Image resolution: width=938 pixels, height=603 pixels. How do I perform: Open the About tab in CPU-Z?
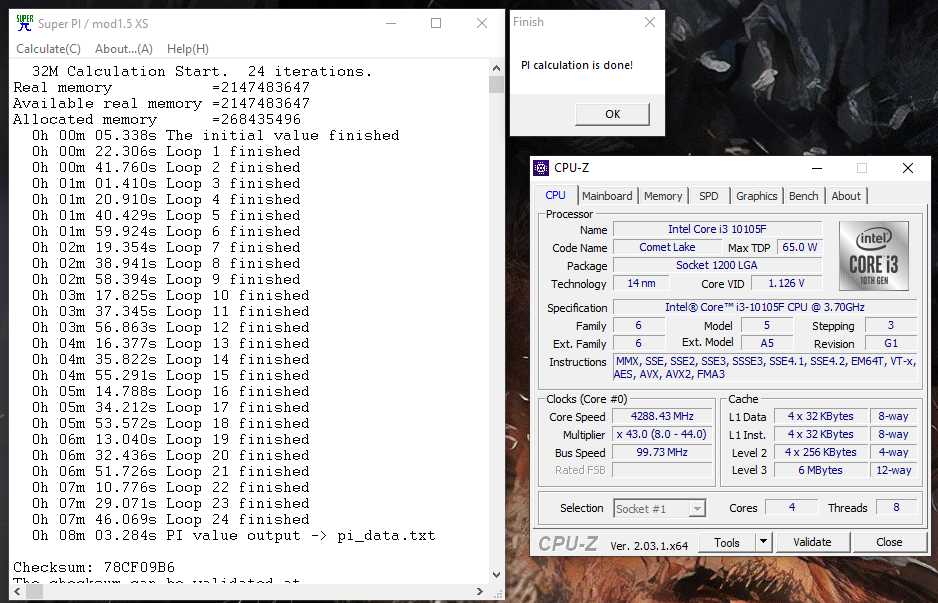(x=846, y=196)
